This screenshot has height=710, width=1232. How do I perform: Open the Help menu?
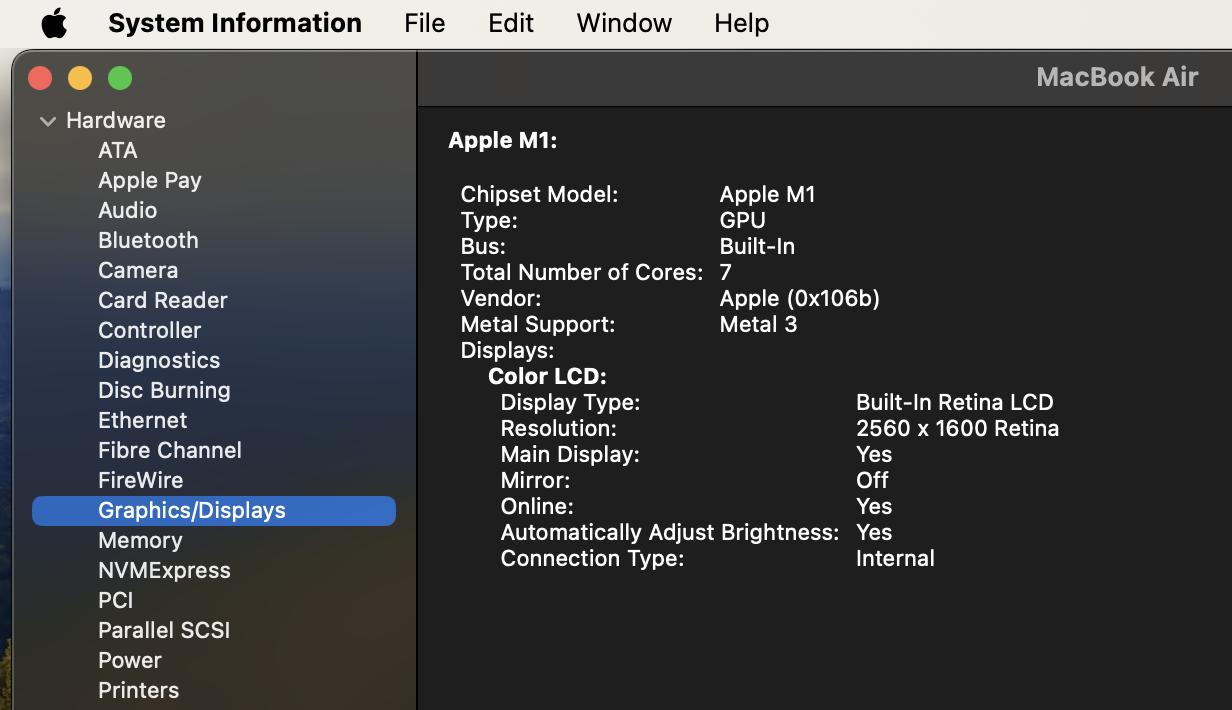pos(741,23)
